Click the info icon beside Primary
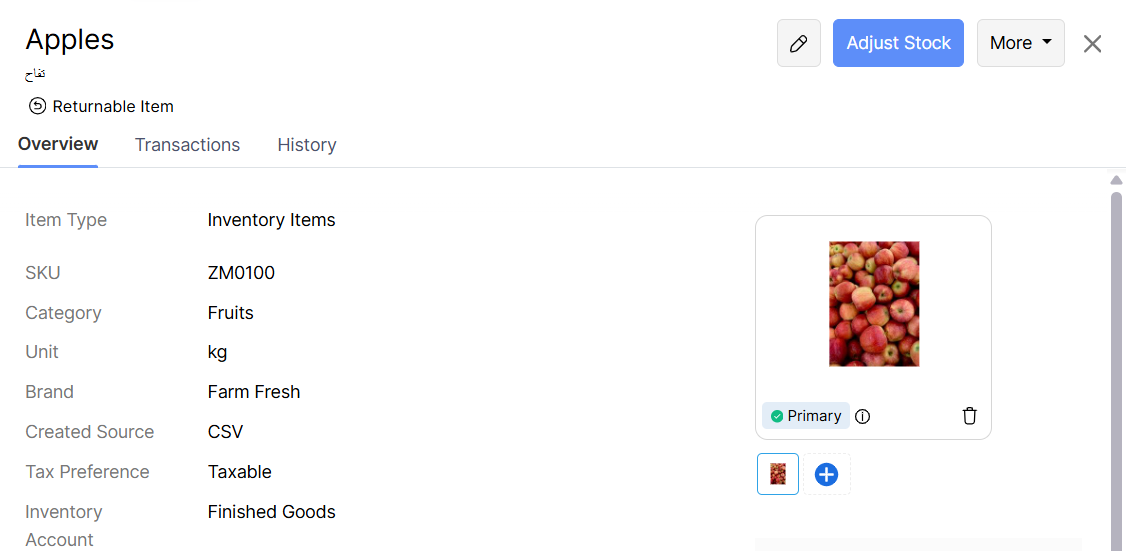 tap(863, 416)
